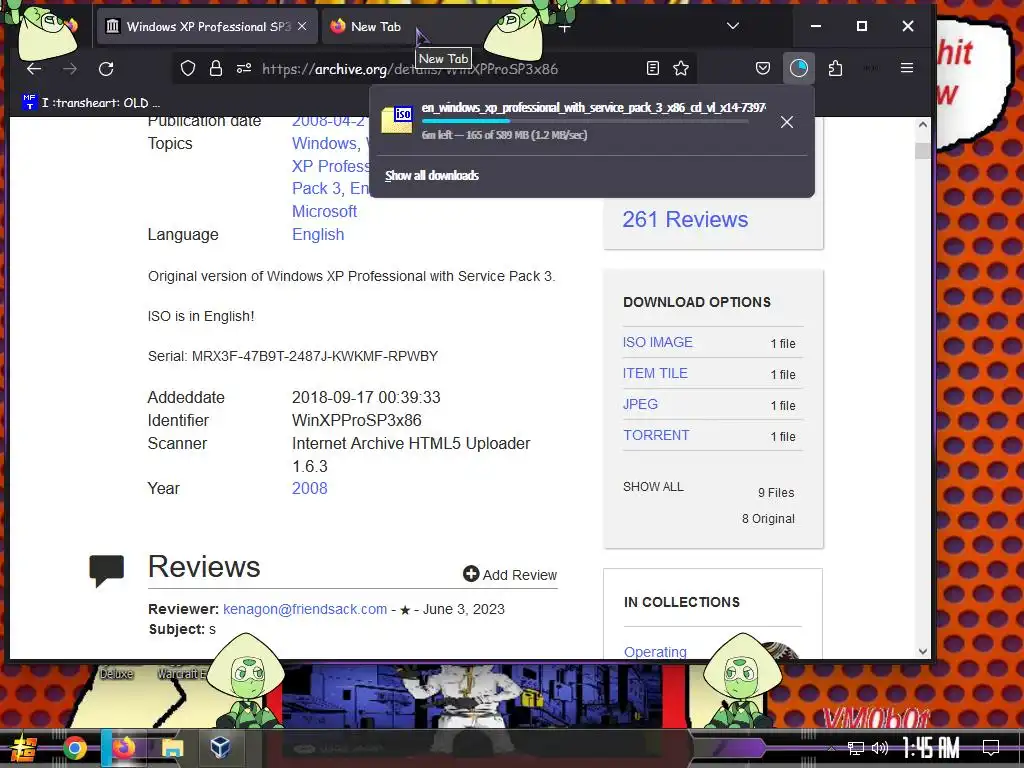
Task: Bookmark this page with the star icon
Action: coord(681,68)
